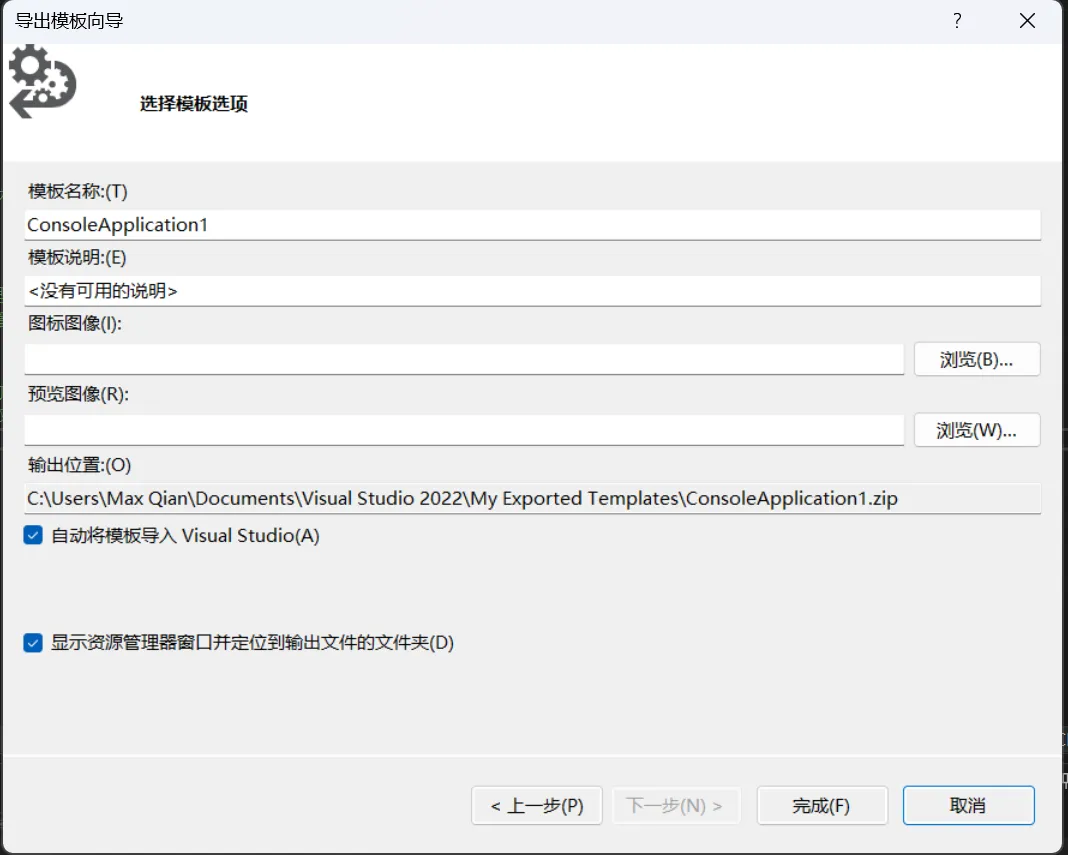
Task: Click the empty 图标图像 path field
Action: (464, 359)
